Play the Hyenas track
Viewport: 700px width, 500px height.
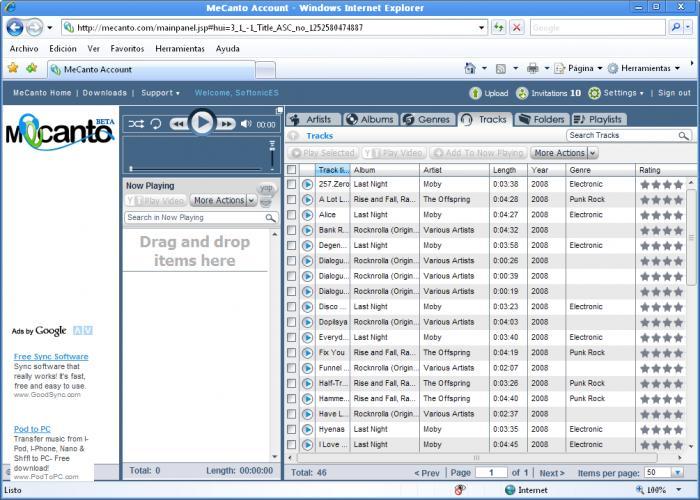pos(307,429)
